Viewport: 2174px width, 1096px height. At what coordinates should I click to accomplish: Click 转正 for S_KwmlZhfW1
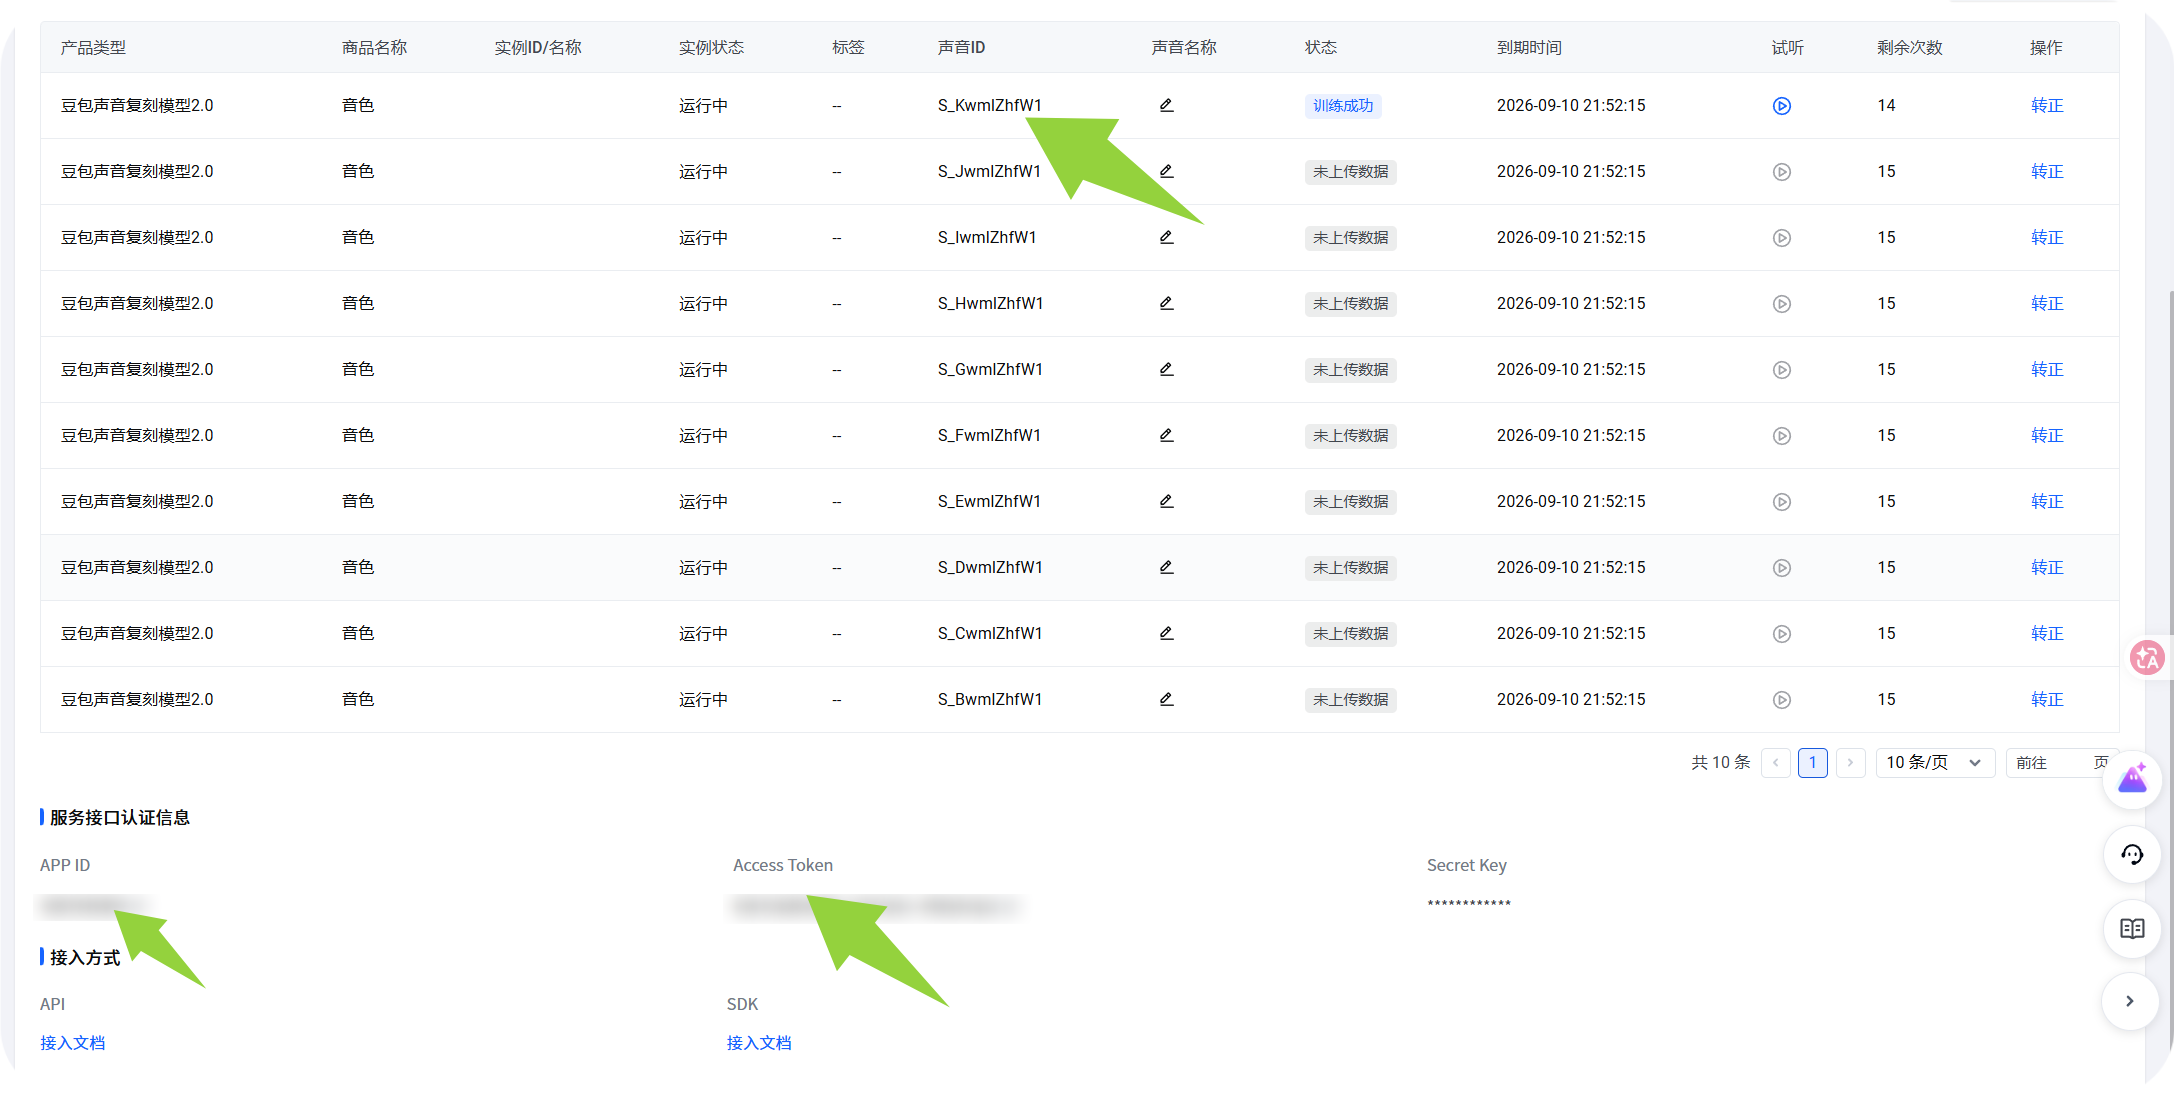coord(2047,105)
